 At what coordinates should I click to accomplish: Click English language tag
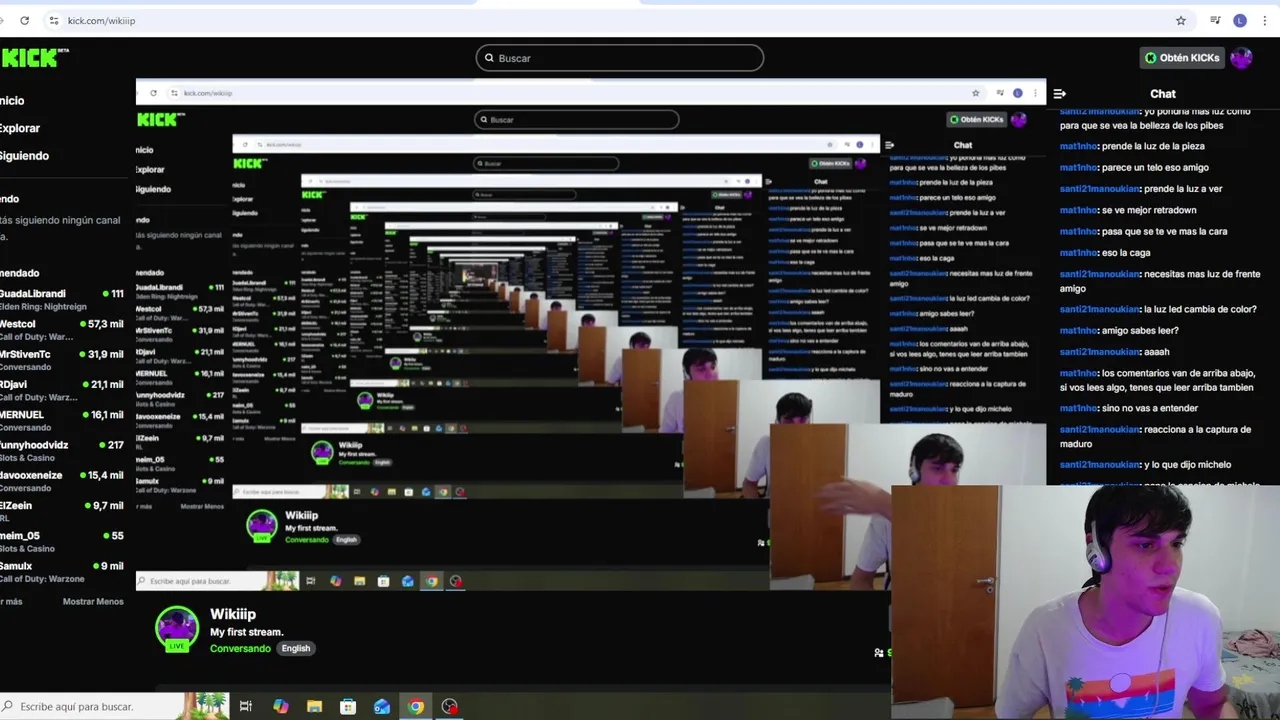pos(296,648)
